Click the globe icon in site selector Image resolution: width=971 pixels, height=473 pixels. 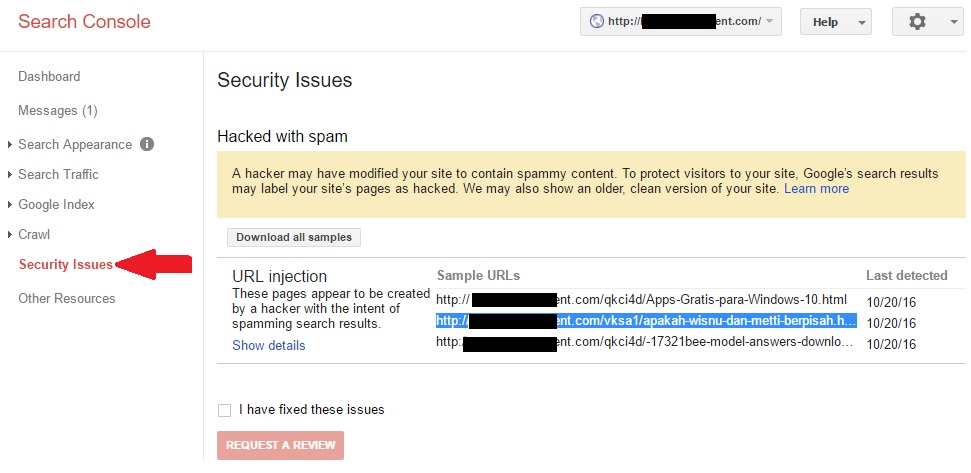point(597,22)
